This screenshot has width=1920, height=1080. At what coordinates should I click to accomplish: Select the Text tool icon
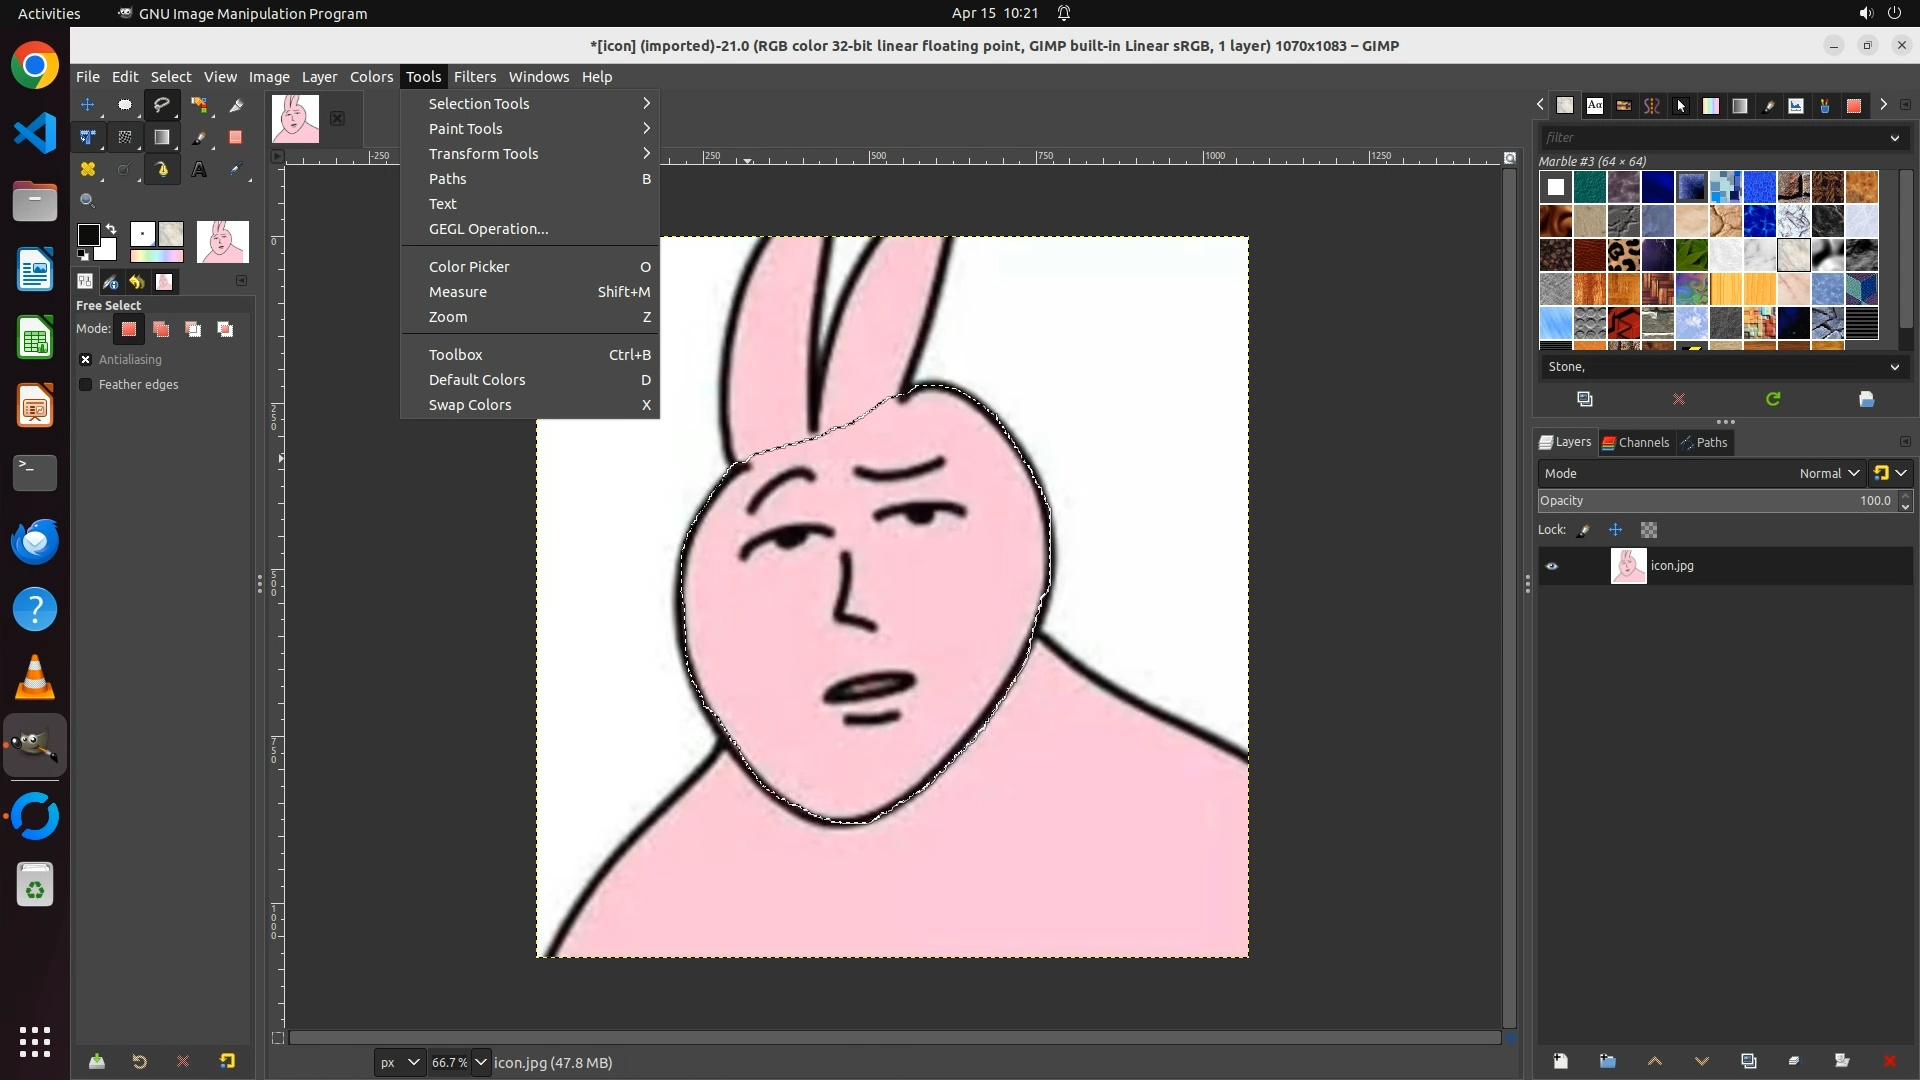pos(199,170)
